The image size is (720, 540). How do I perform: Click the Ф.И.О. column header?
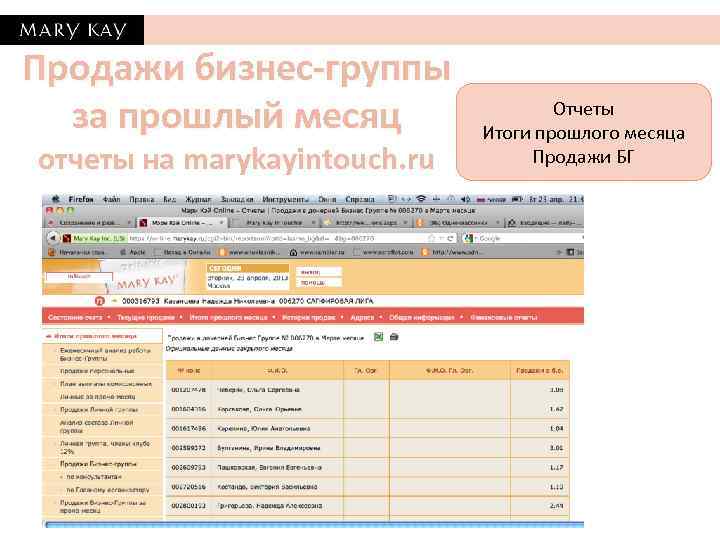pyautogui.click(x=277, y=370)
